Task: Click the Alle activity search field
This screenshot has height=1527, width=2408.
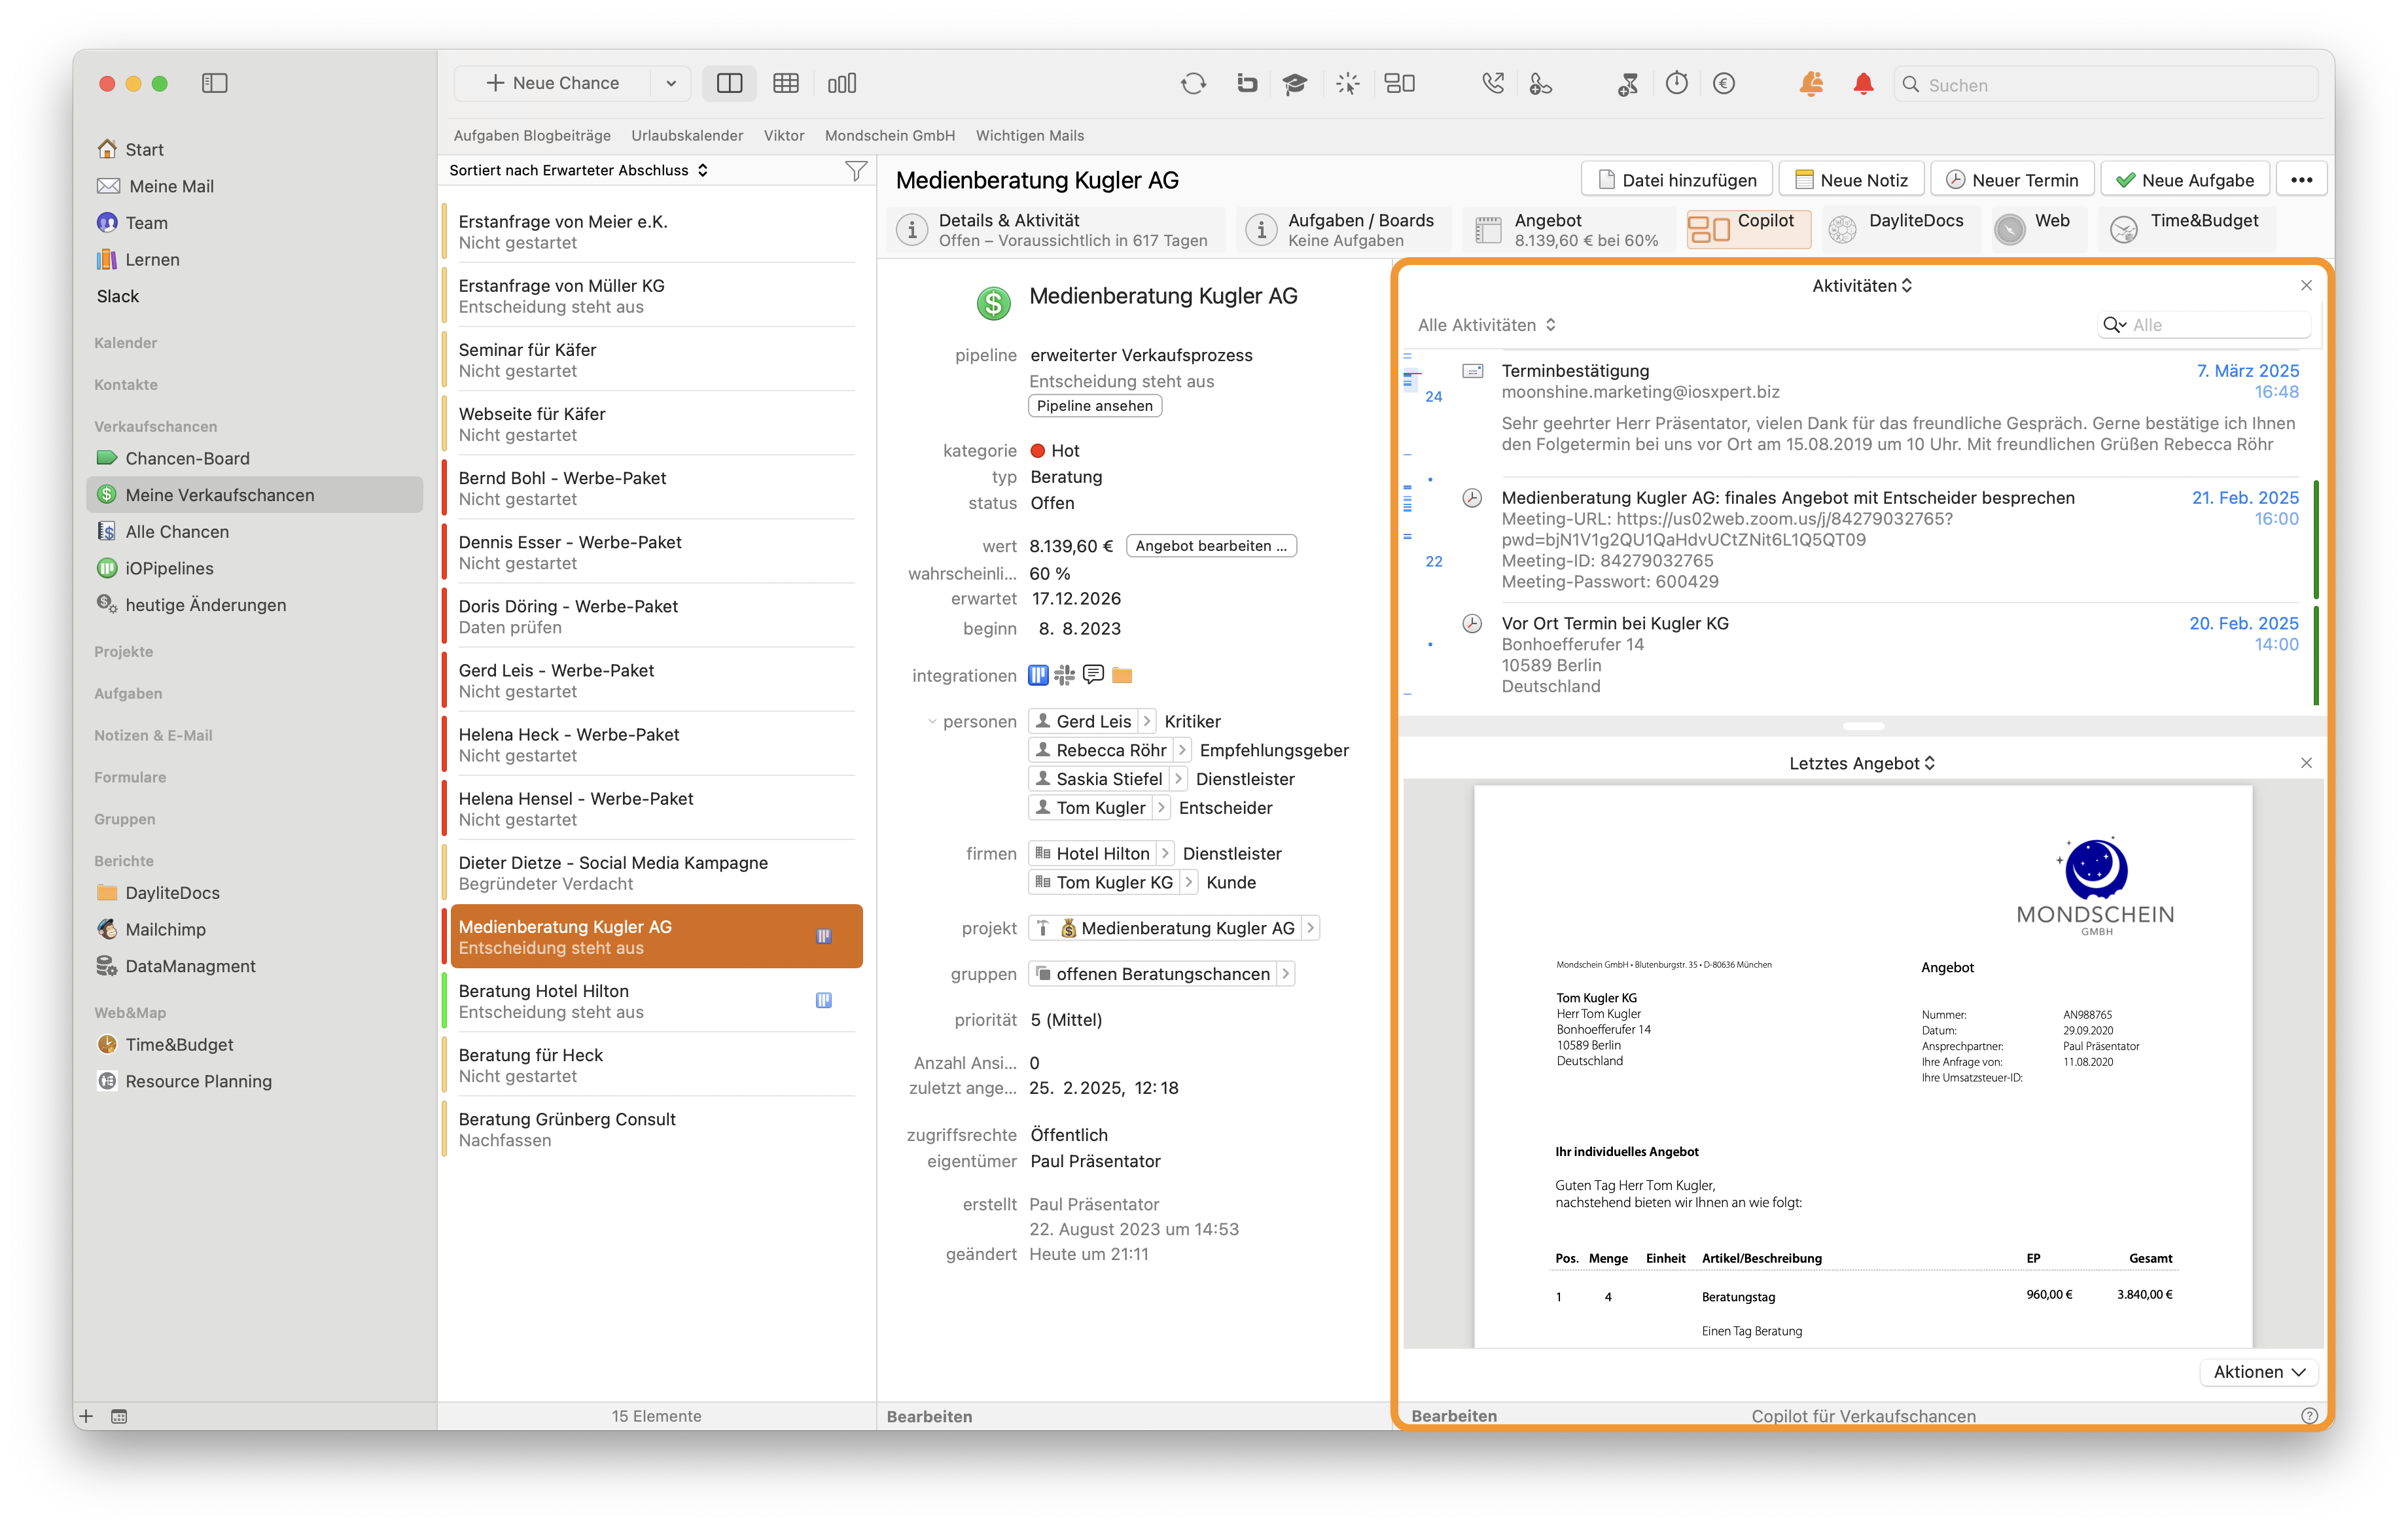Action: 2204,325
